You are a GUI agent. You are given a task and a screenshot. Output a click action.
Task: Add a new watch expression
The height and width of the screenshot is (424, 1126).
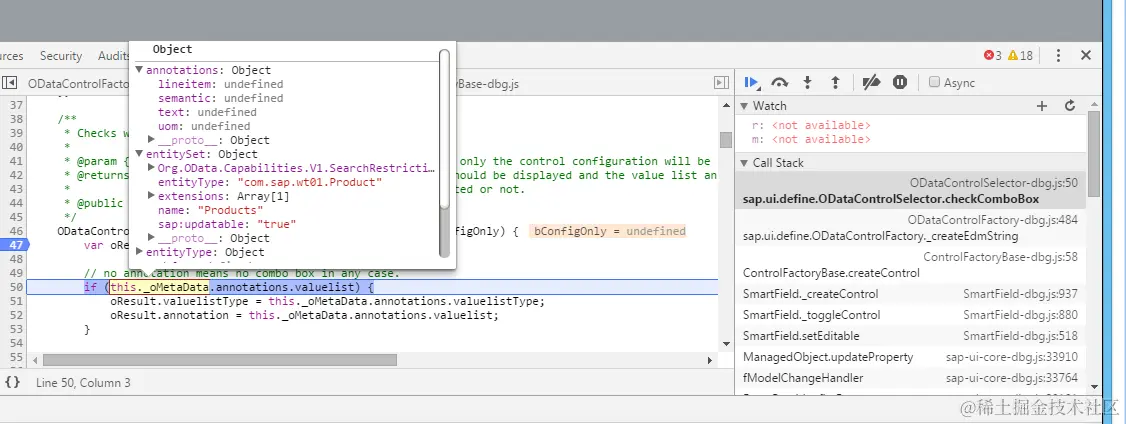[1042, 106]
